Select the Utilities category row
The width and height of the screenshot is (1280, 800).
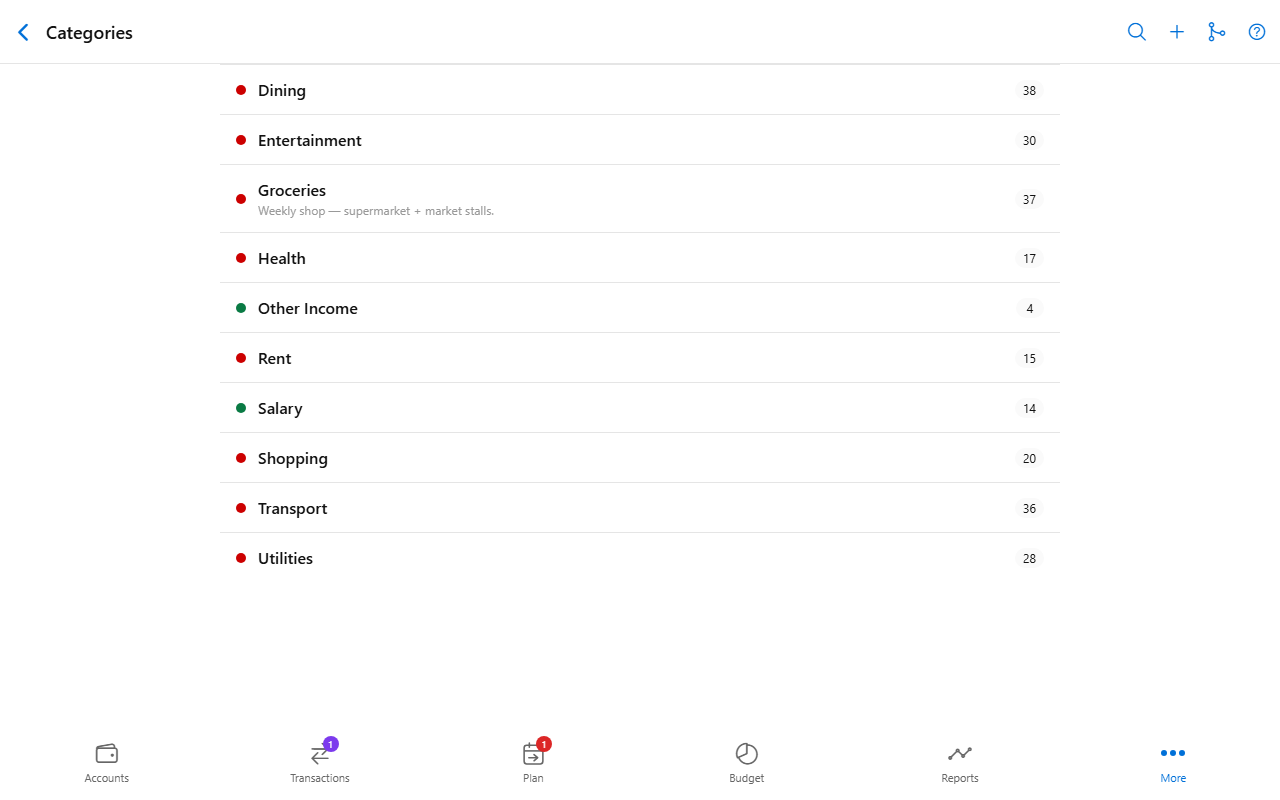pos(640,558)
